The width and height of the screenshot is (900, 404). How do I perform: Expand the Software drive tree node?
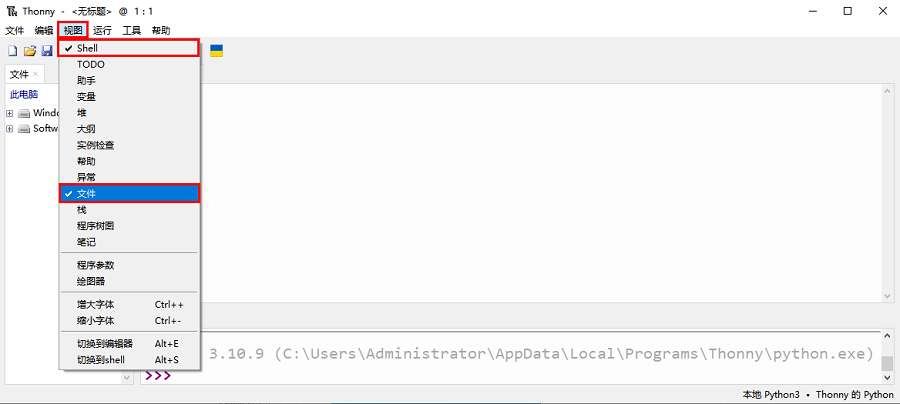click(x=9, y=129)
